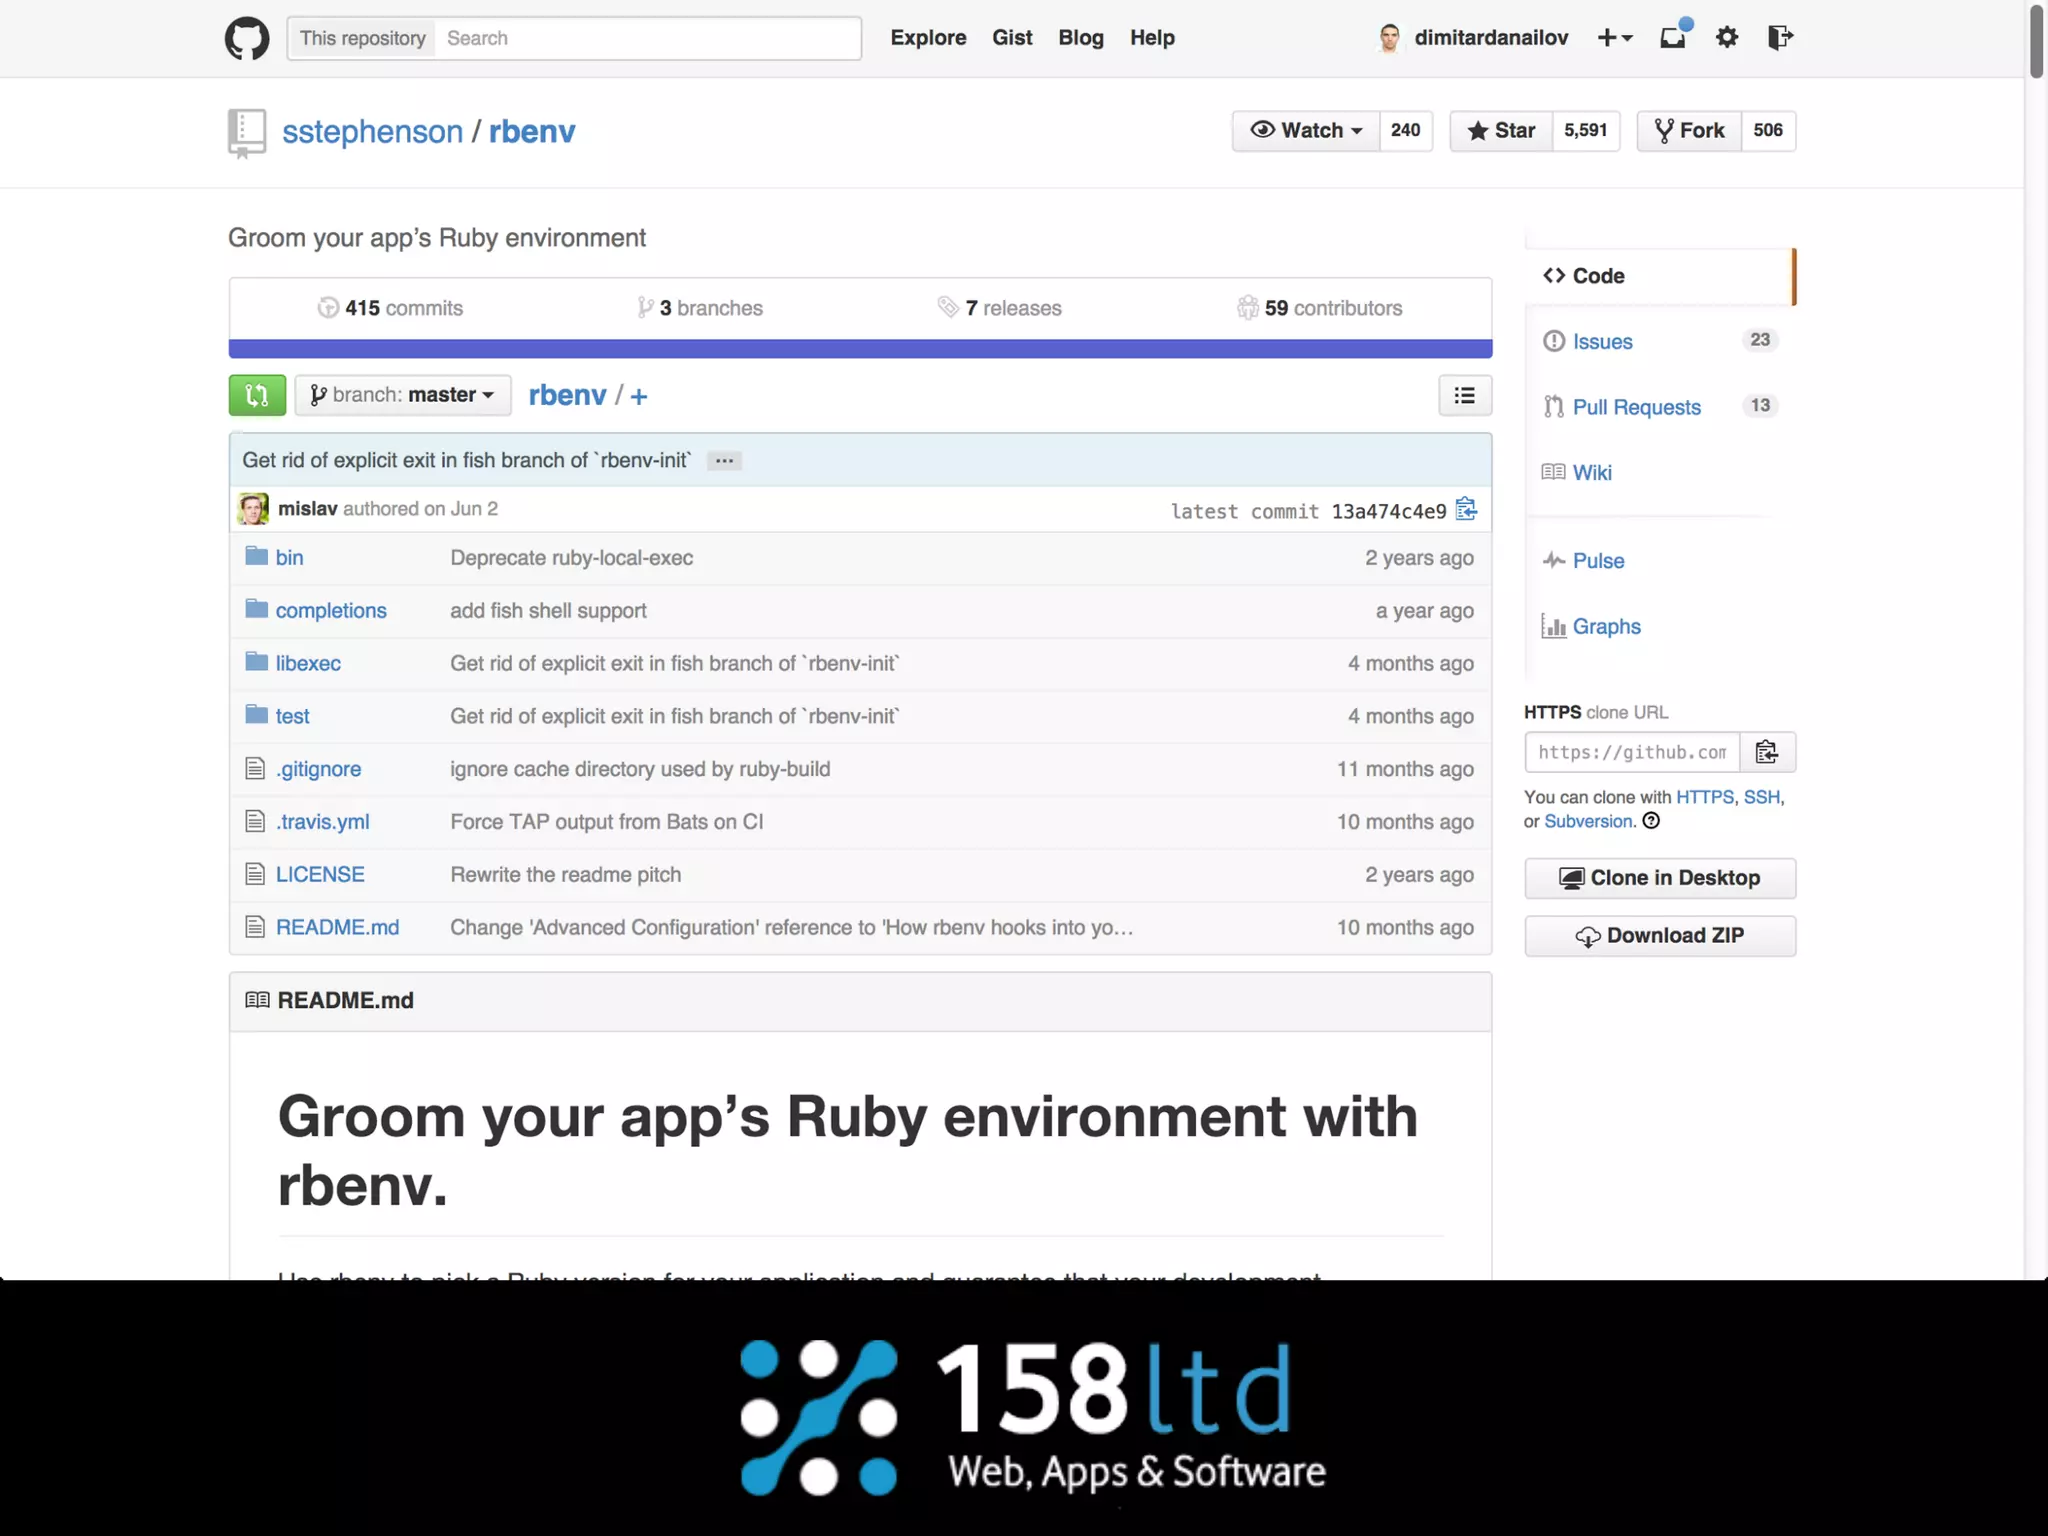Click the 5,591 stargazers count
This screenshot has height=1536, width=2048.
click(x=1586, y=131)
